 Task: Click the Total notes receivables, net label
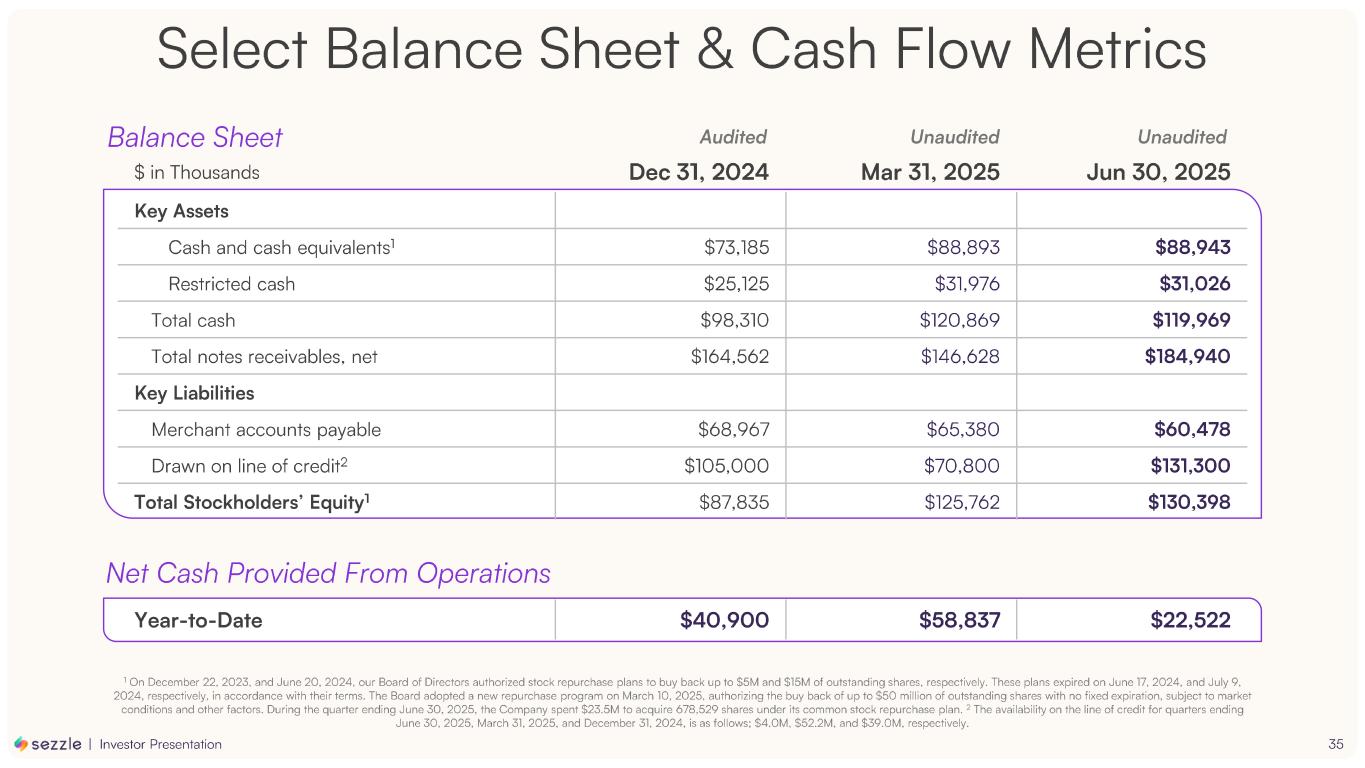tap(264, 356)
